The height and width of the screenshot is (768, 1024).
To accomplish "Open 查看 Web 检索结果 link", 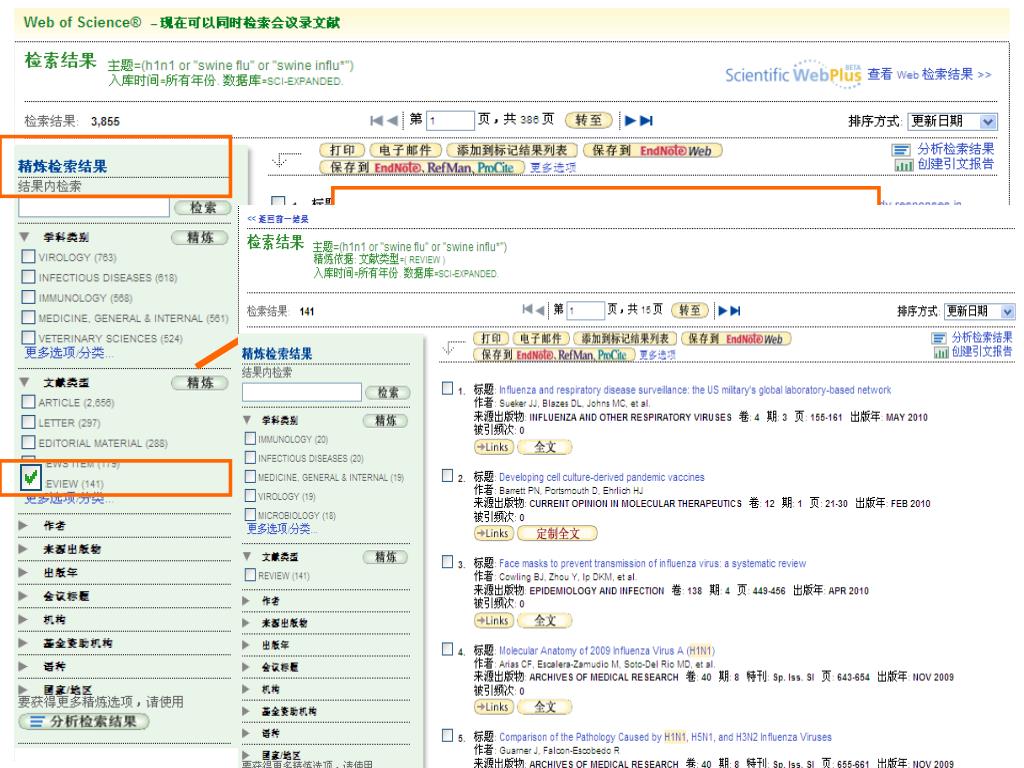I will coord(929,74).
